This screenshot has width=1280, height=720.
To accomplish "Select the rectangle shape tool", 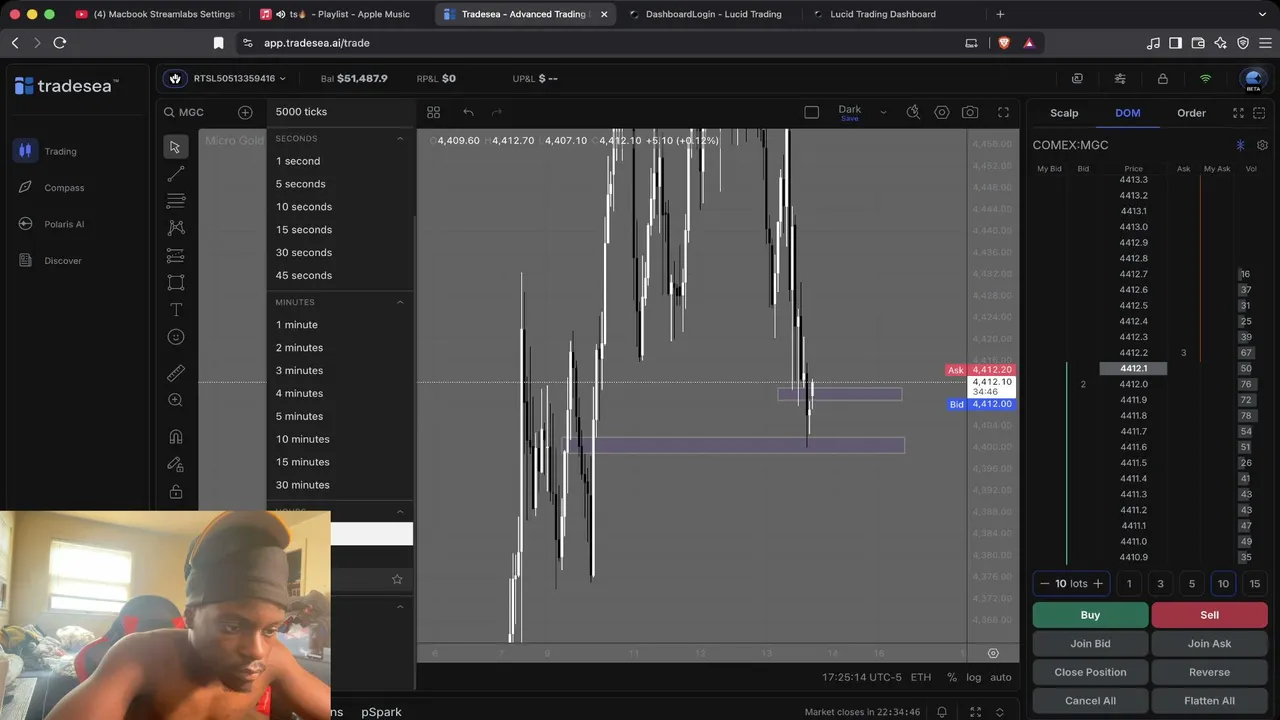I will pyautogui.click(x=175, y=282).
